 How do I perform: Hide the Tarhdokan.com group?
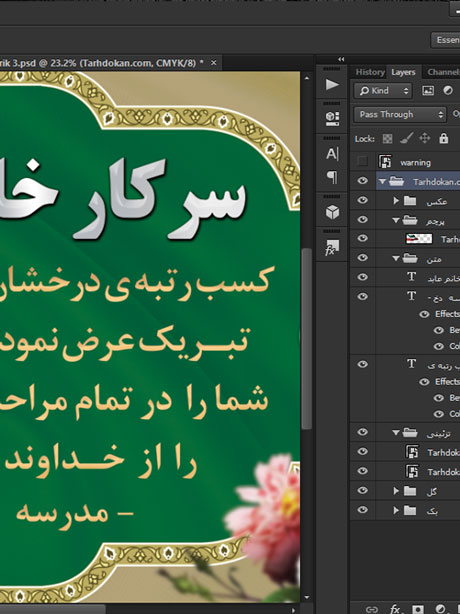point(363,181)
